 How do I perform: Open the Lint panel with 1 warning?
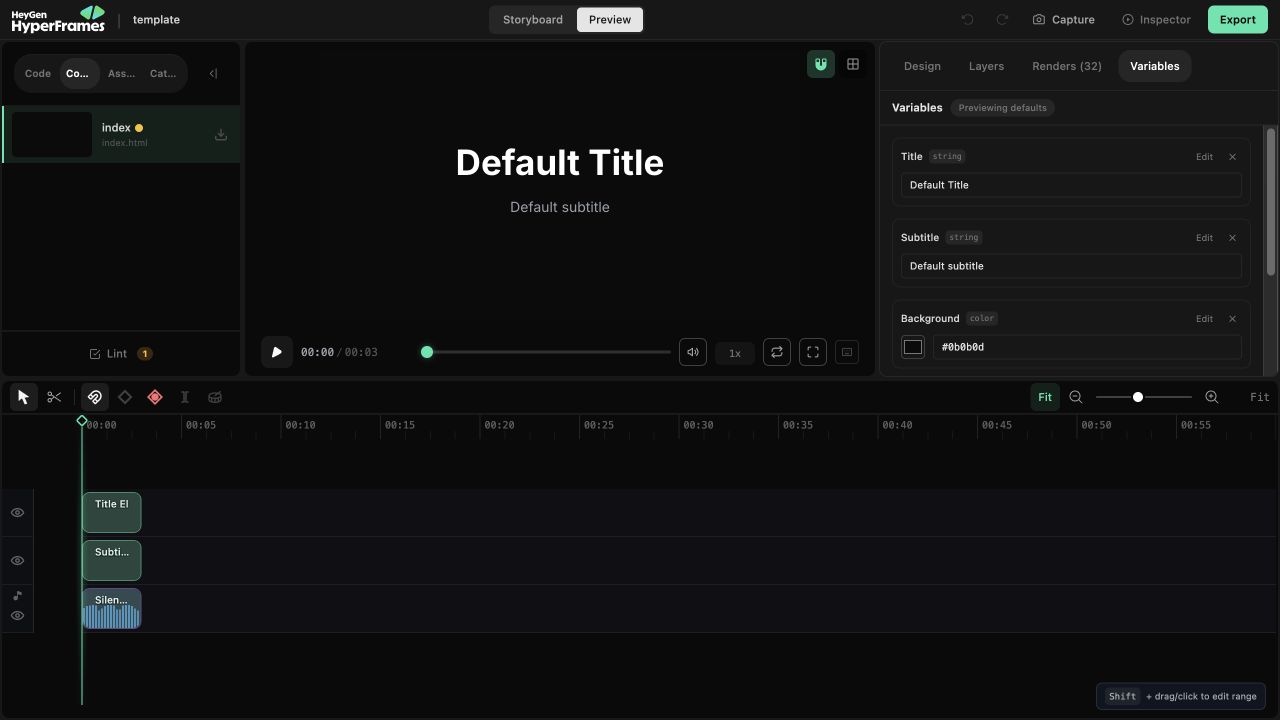pos(121,353)
